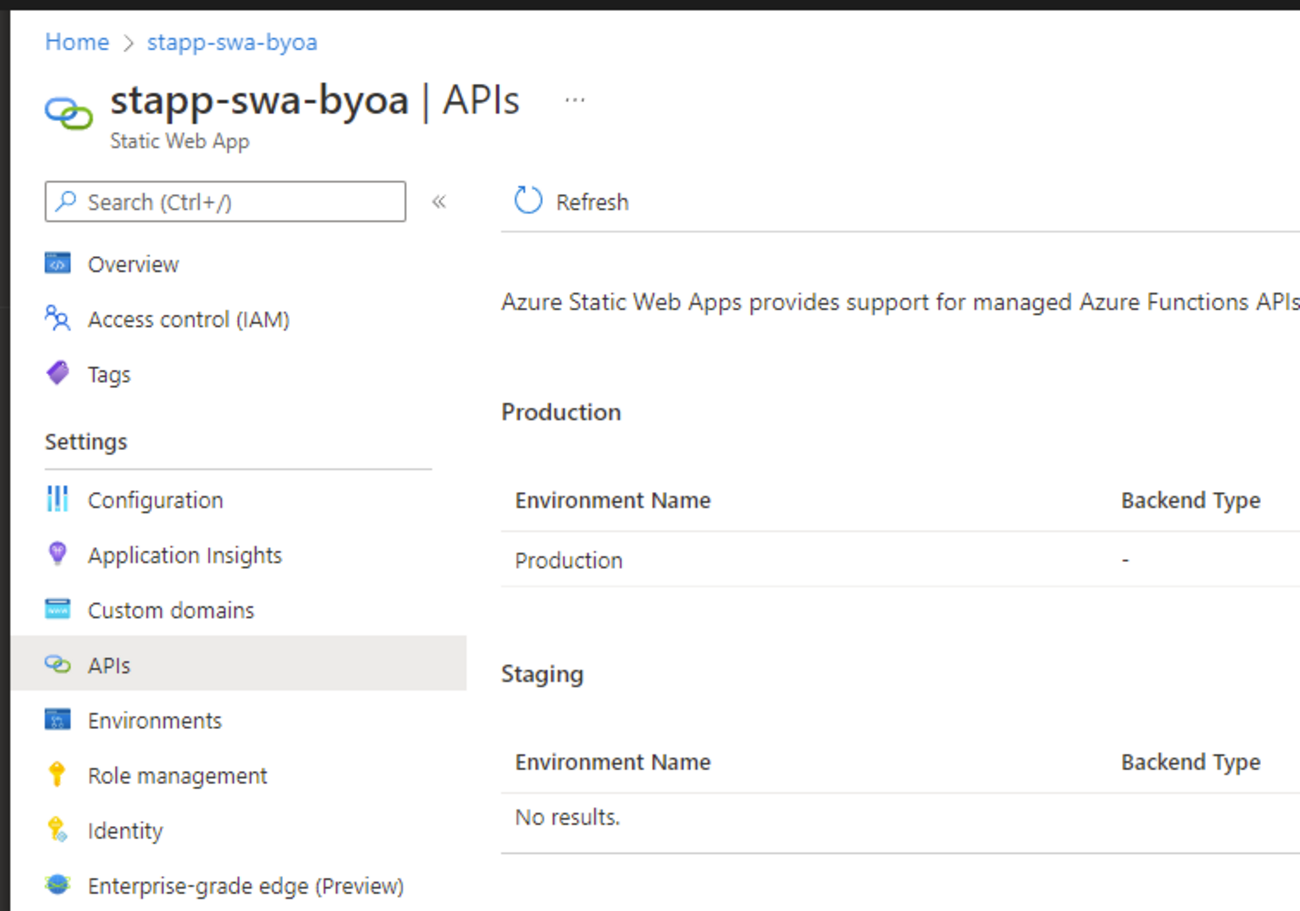
Task: Select the Production environment row
Action: coord(569,560)
